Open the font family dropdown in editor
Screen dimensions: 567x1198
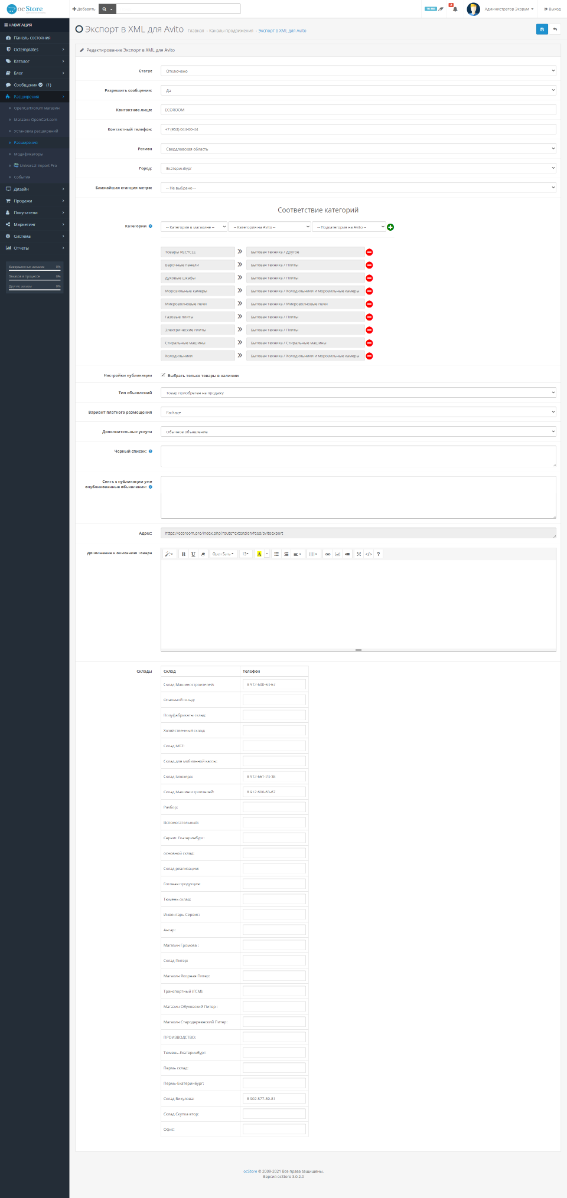223,553
